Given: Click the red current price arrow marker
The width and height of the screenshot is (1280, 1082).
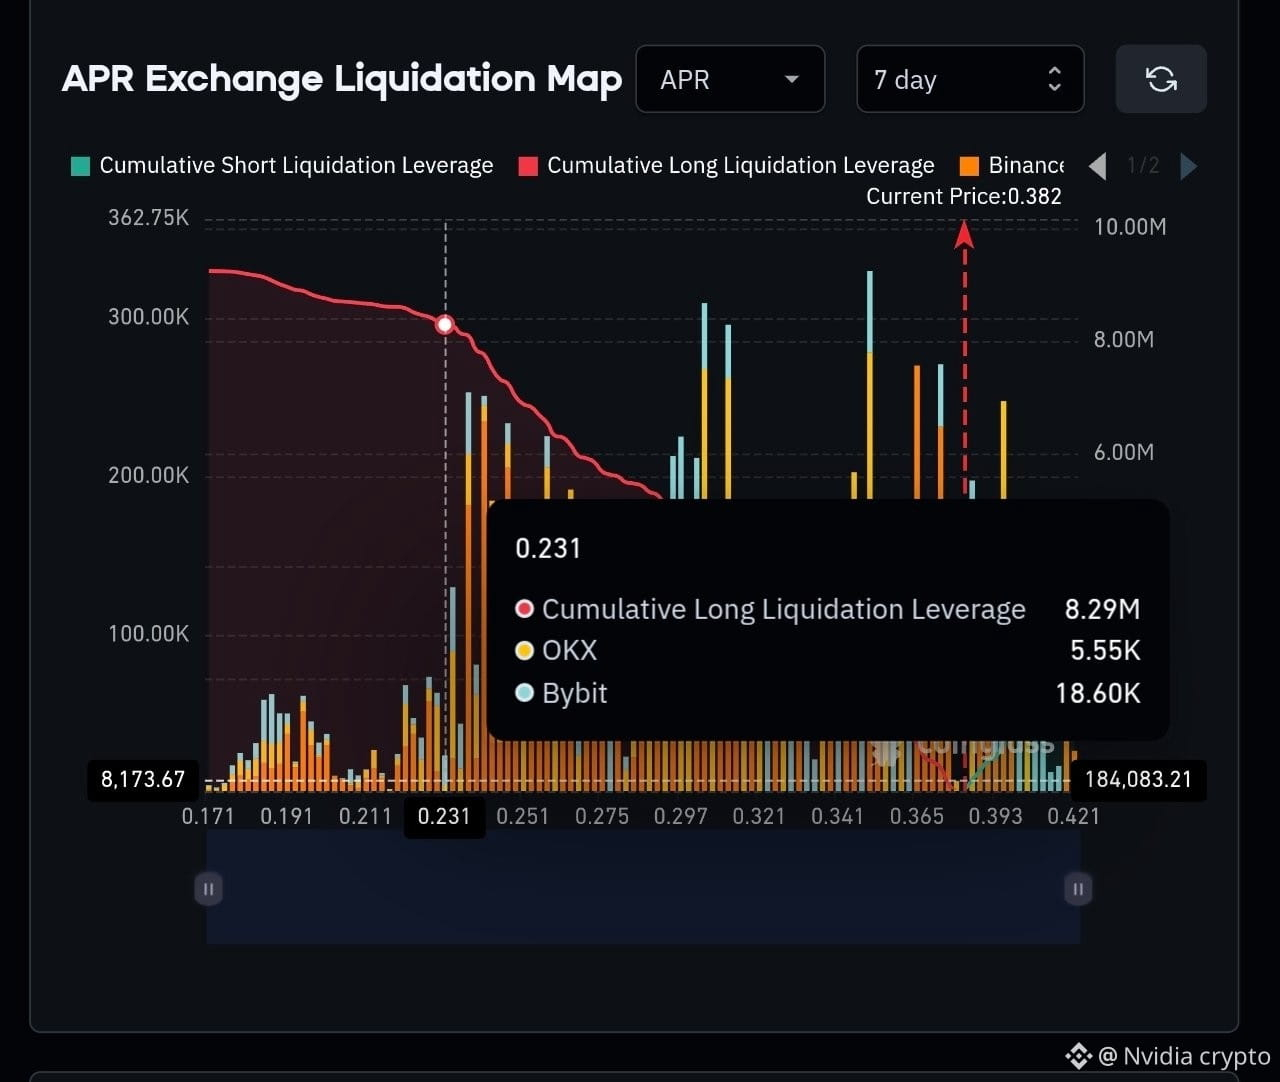Looking at the screenshot, I should tap(964, 235).
